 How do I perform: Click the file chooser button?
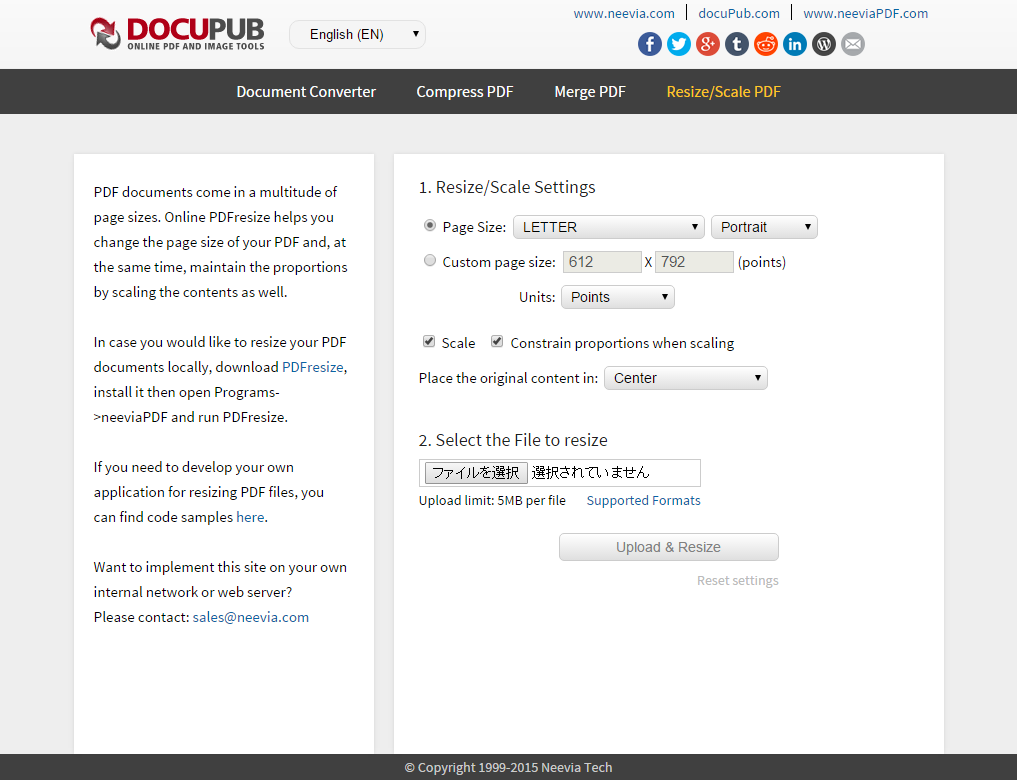pyautogui.click(x=475, y=473)
